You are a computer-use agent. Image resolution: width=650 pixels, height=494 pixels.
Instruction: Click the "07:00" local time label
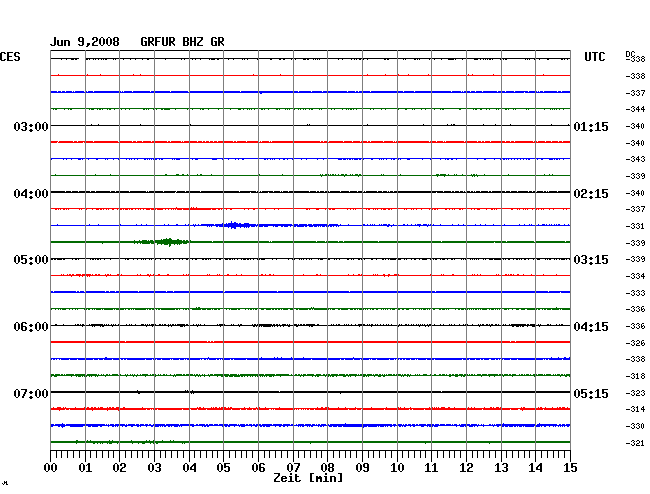pyautogui.click(x=31, y=393)
